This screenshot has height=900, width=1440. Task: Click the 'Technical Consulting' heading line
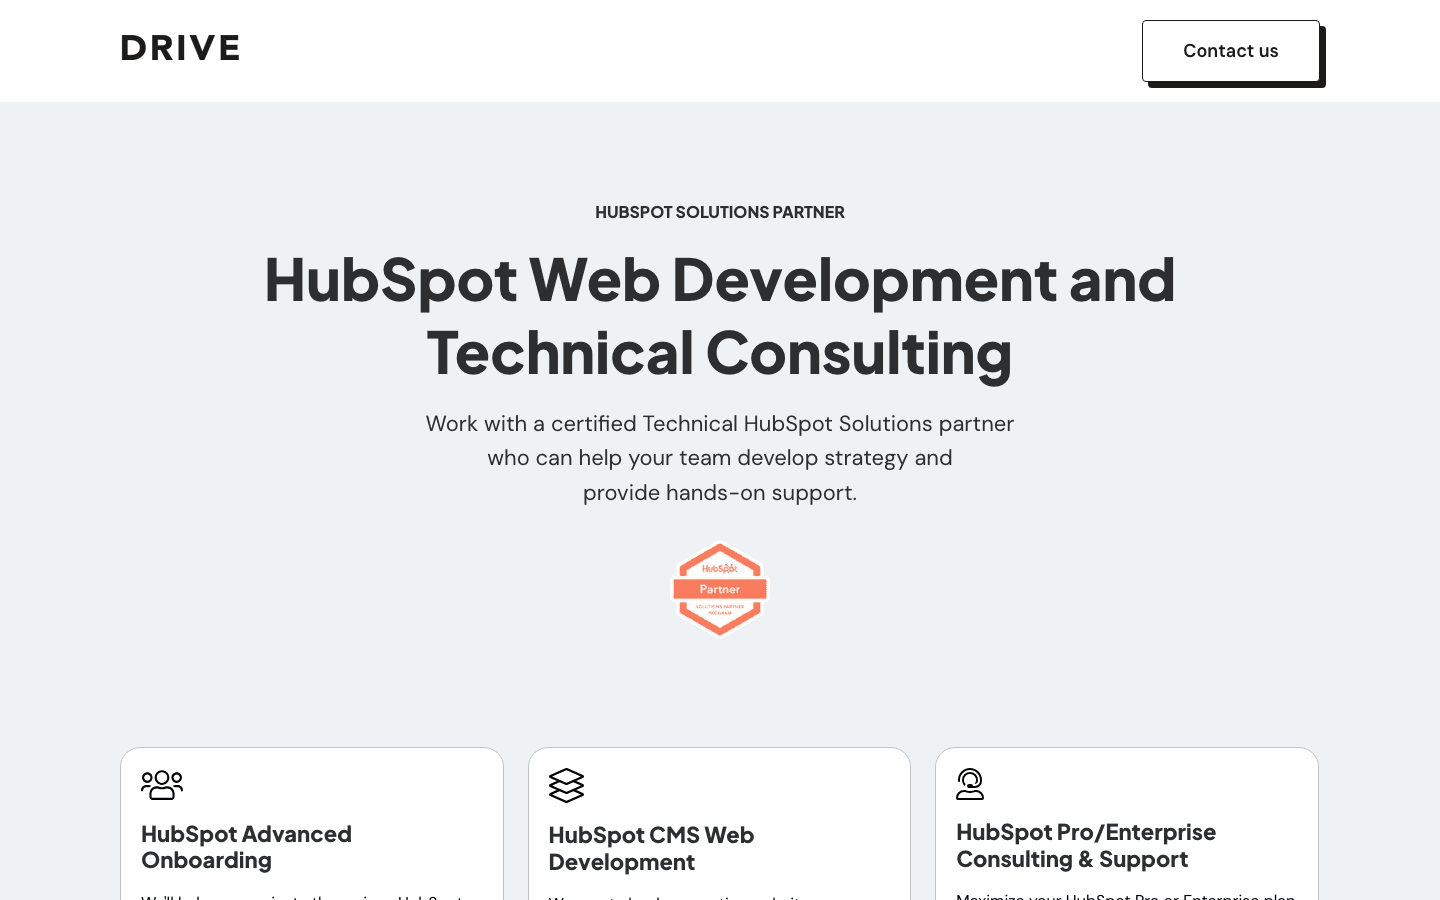pyautogui.click(x=719, y=353)
